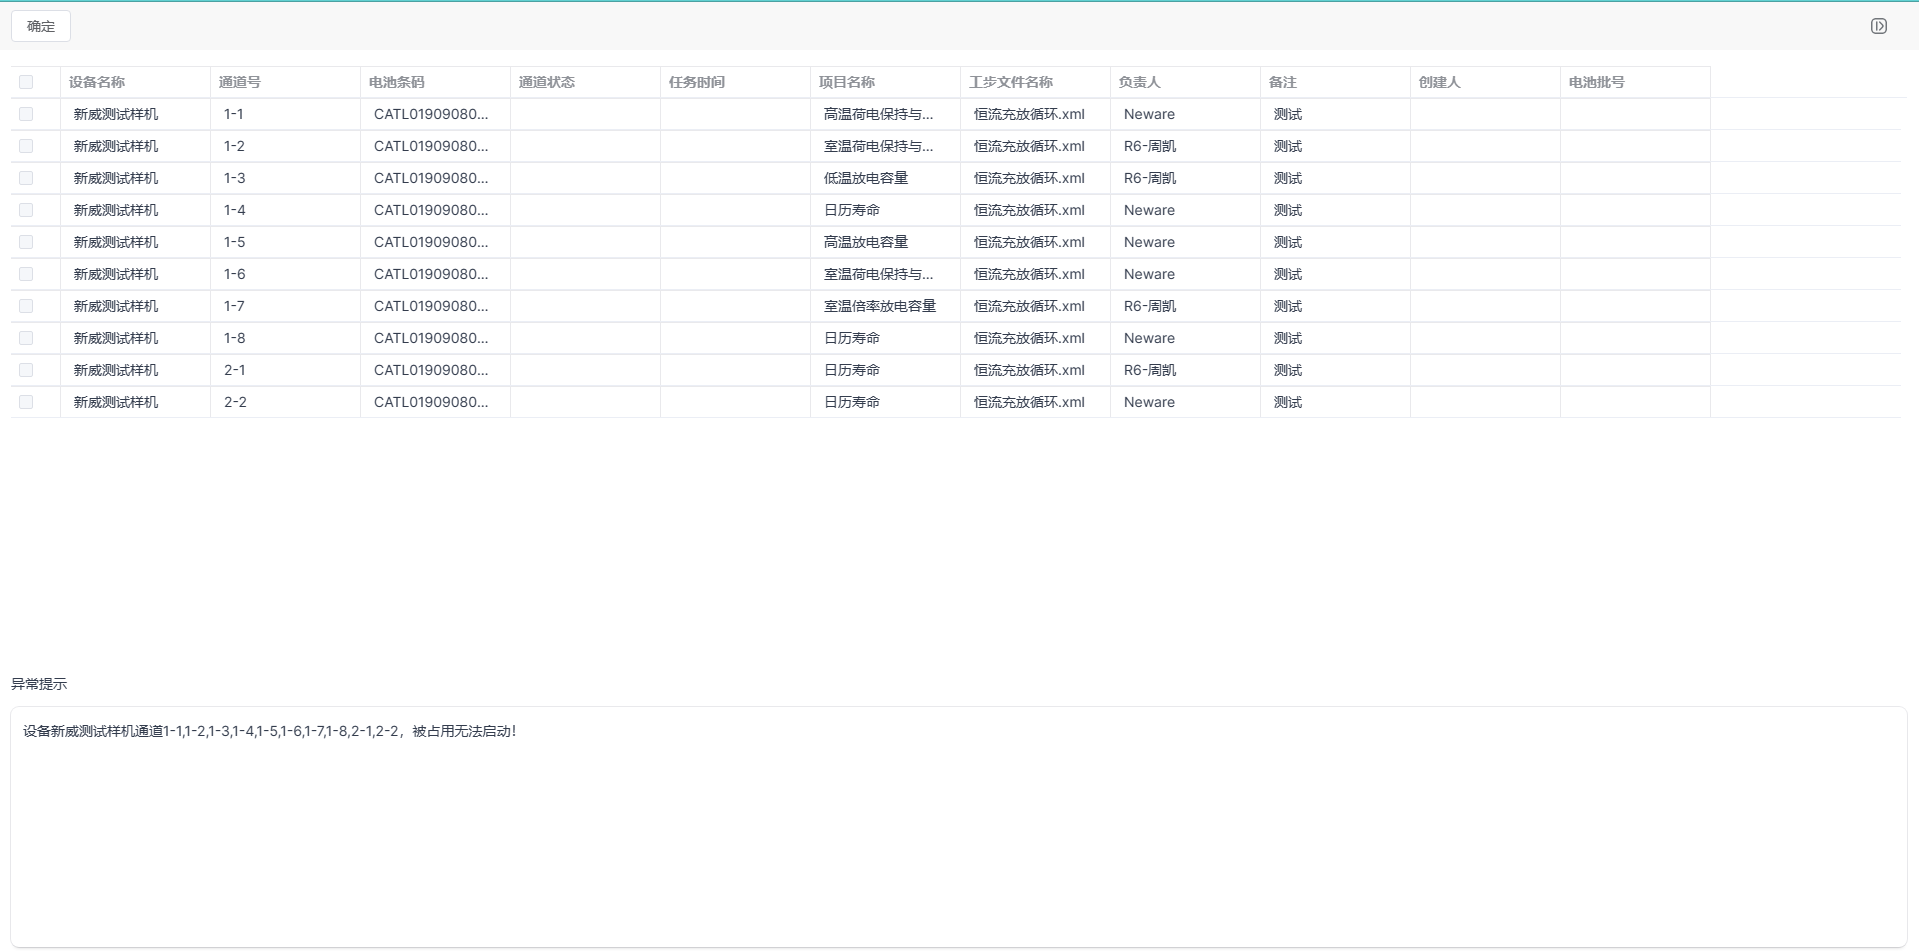Click the 通道号 column header
Screen dimensions: 1919x951
coord(286,82)
